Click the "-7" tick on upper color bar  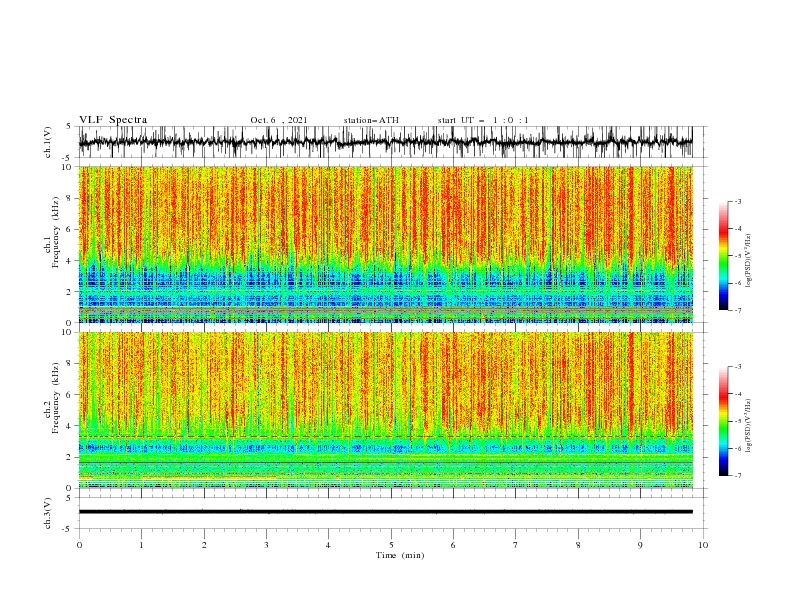point(737,310)
